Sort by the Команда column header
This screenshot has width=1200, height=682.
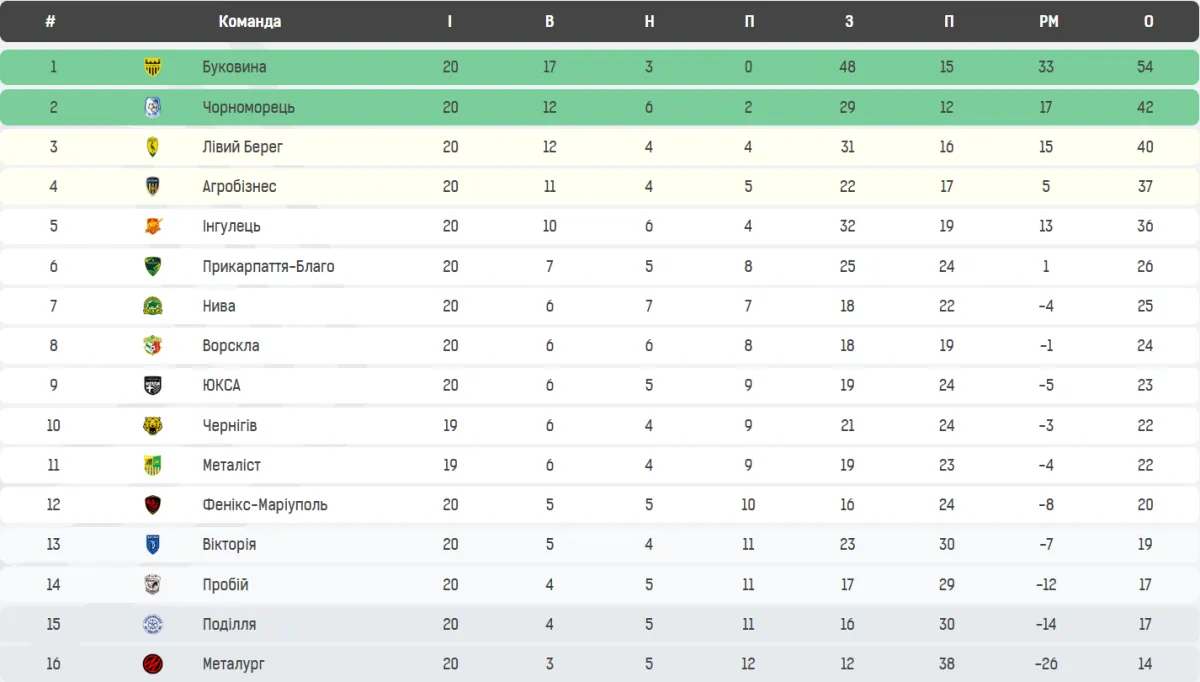click(x=249, y=22)
